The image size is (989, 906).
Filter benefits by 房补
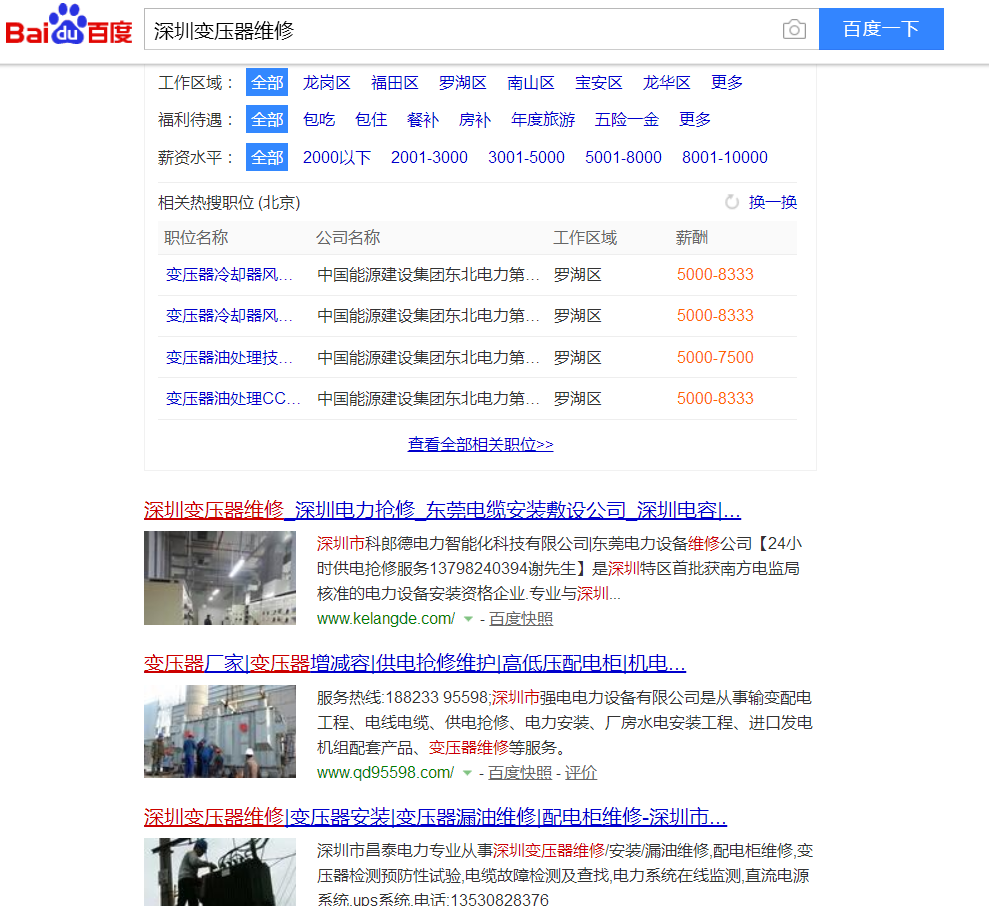click(475, 120)
